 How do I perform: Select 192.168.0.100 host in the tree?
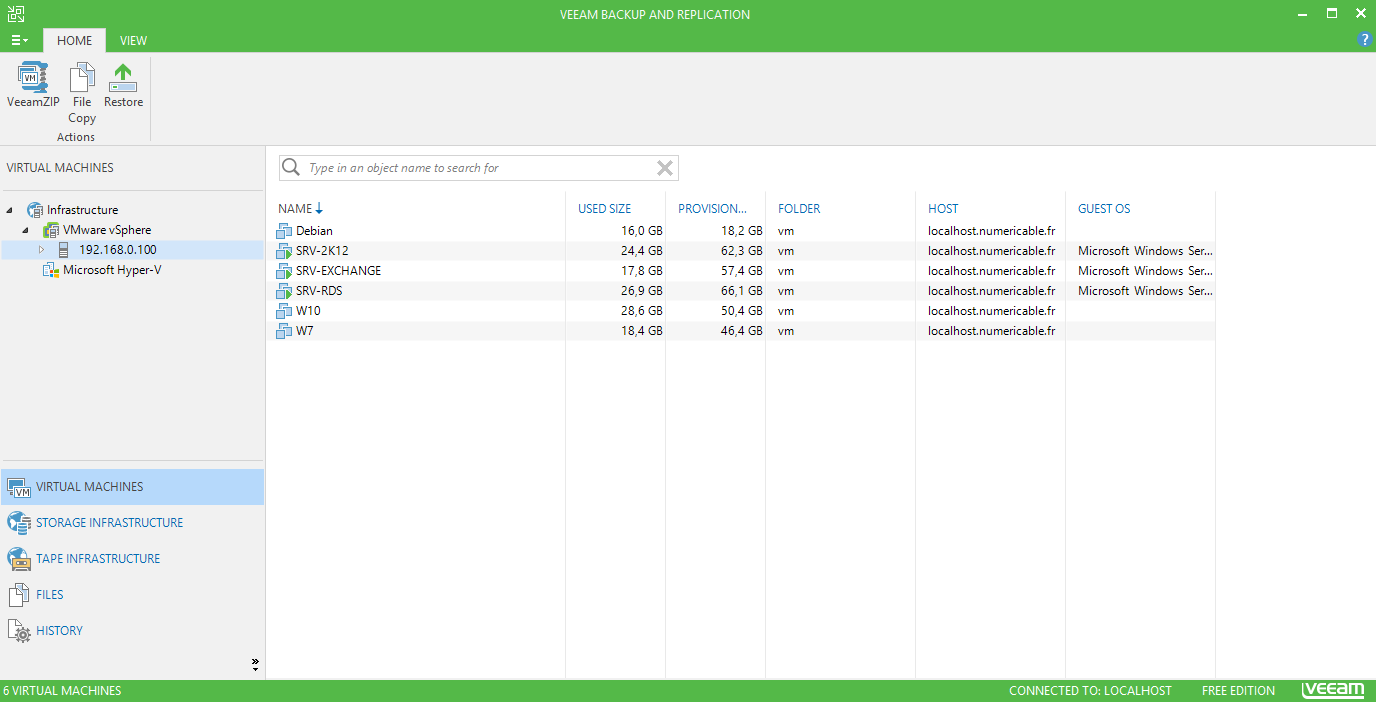(118, 250)
